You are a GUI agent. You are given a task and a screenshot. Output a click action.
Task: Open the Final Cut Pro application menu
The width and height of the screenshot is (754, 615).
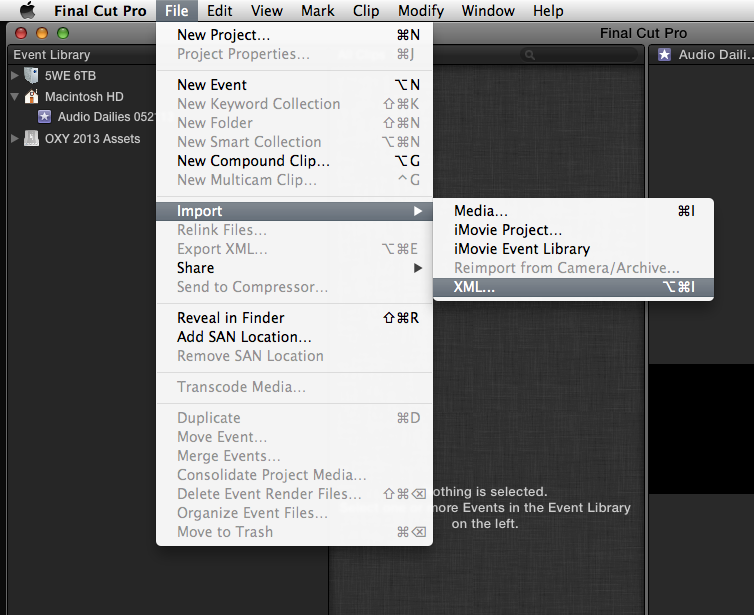pos(100,11)
